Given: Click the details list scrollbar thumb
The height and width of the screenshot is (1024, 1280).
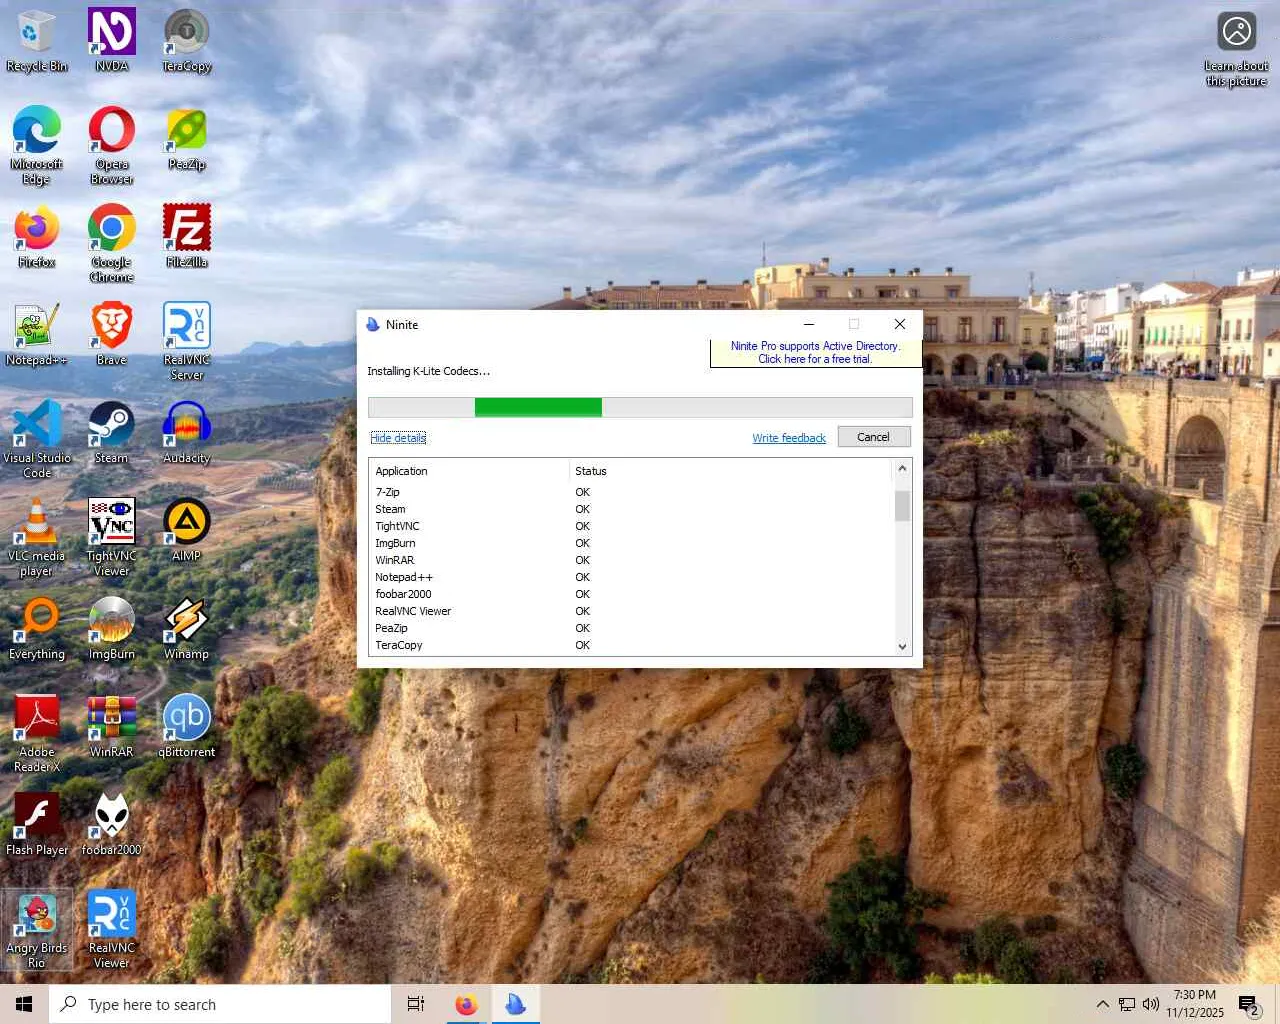Looking at the screenshot, I should [x=902, y=506].
